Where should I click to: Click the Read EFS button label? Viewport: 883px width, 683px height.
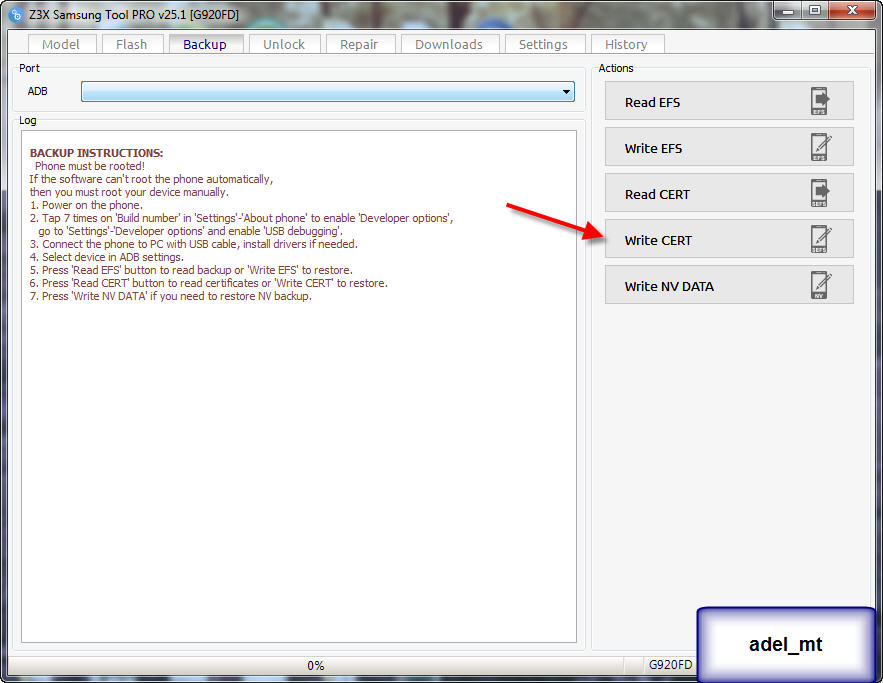tap(652, 102)
